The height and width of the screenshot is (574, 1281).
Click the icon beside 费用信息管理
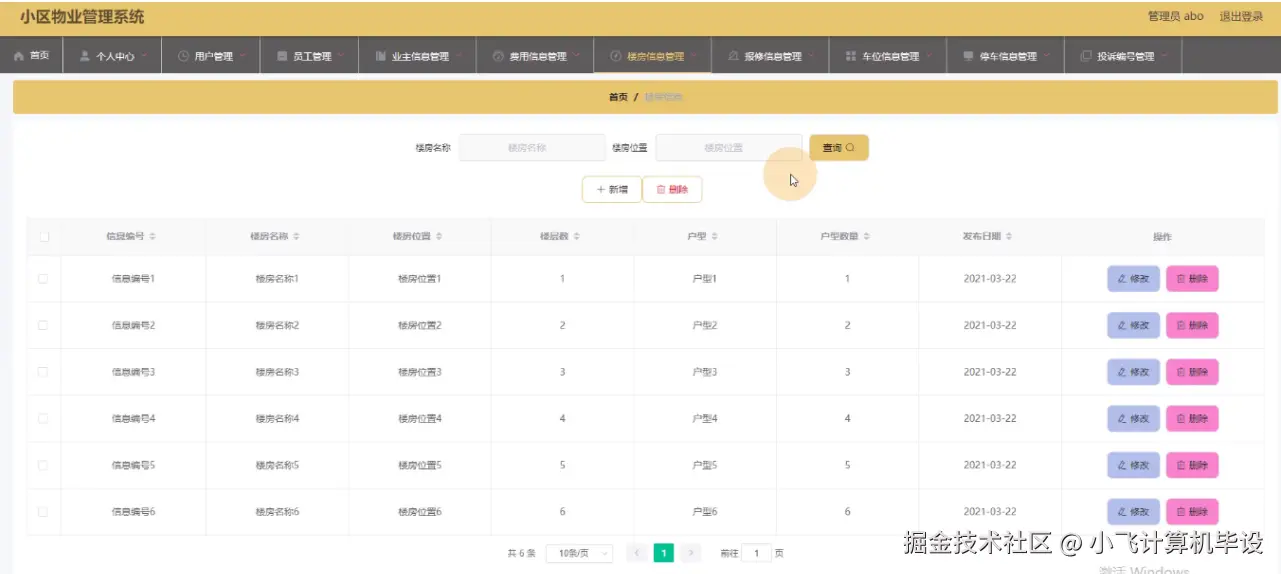click(x=498, y=56)
